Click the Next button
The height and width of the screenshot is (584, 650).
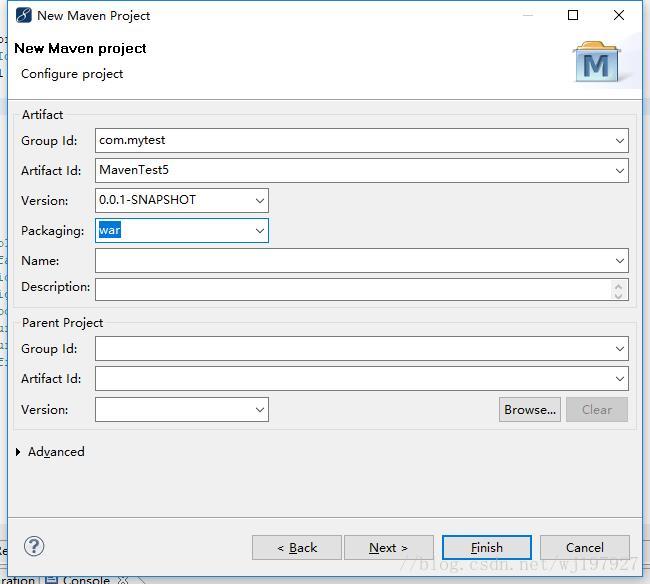click(389, 548)
